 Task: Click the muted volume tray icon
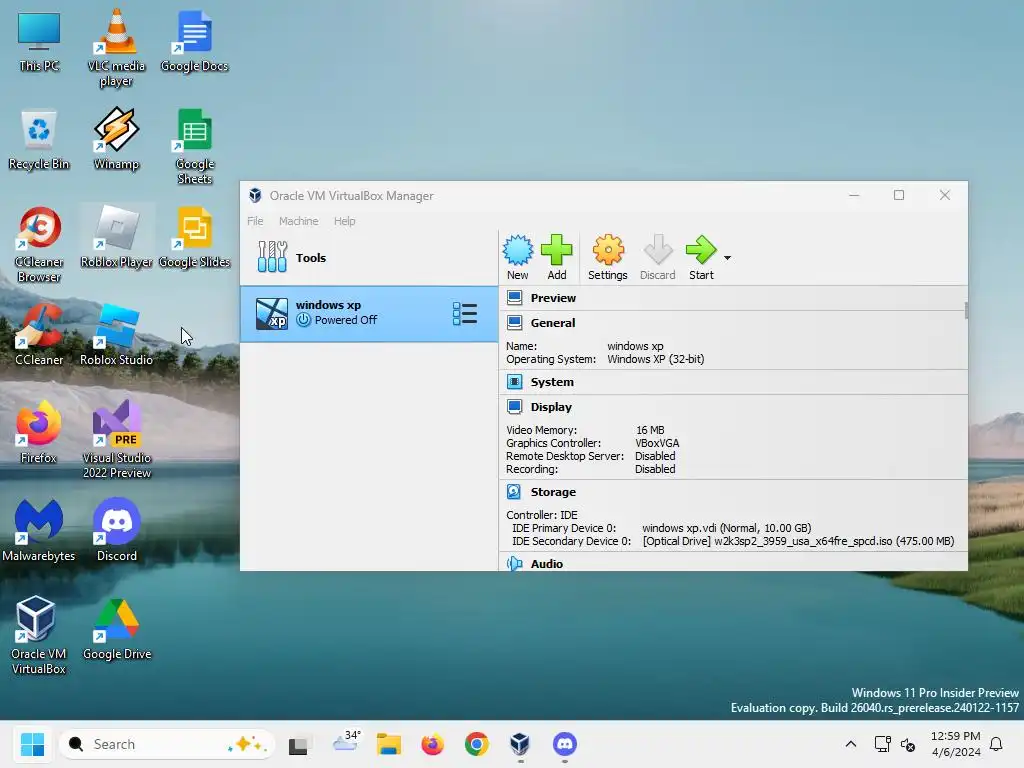[x=908, y=744]
